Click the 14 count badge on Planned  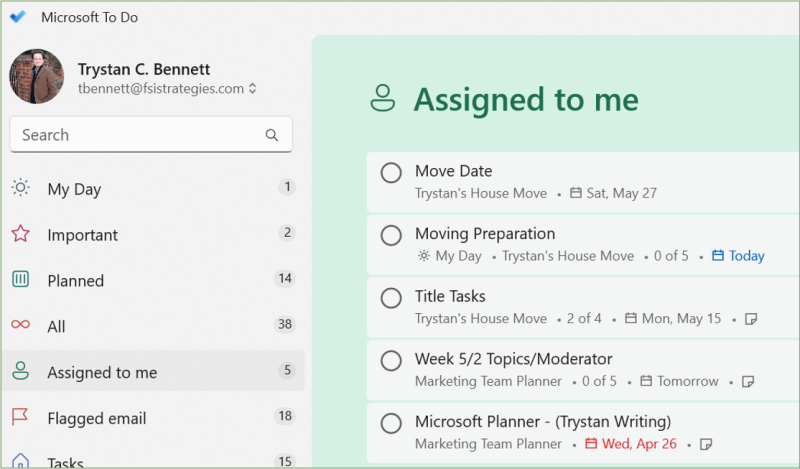285,279
